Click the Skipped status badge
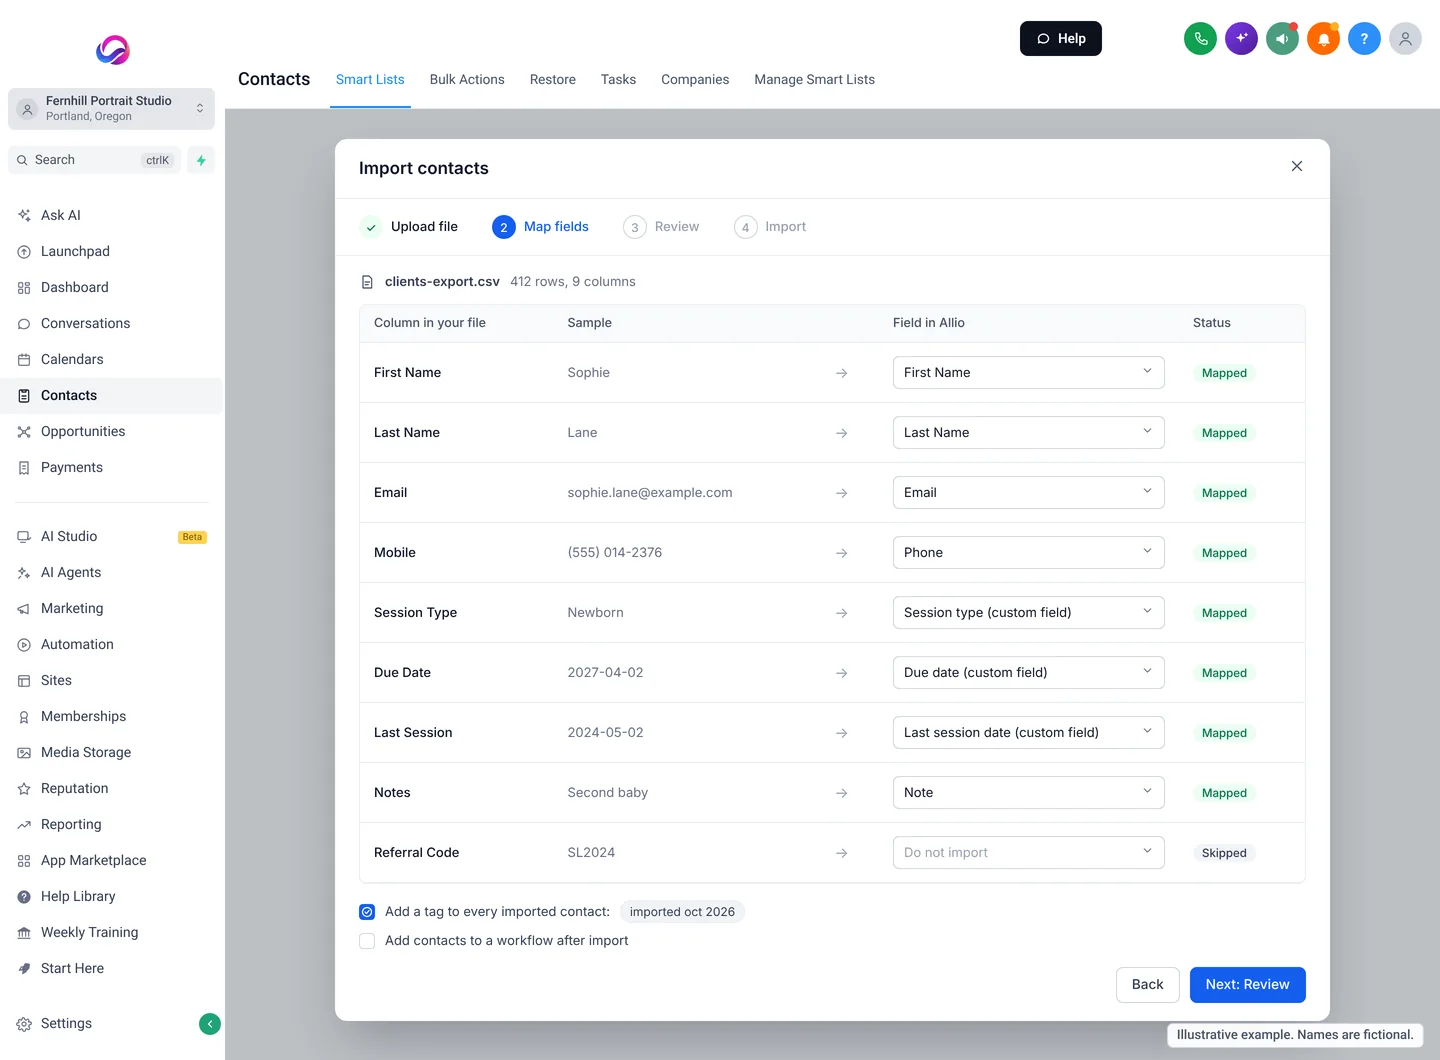The height and width of the screenshot is (1060, 1440). click(1224, 853)
